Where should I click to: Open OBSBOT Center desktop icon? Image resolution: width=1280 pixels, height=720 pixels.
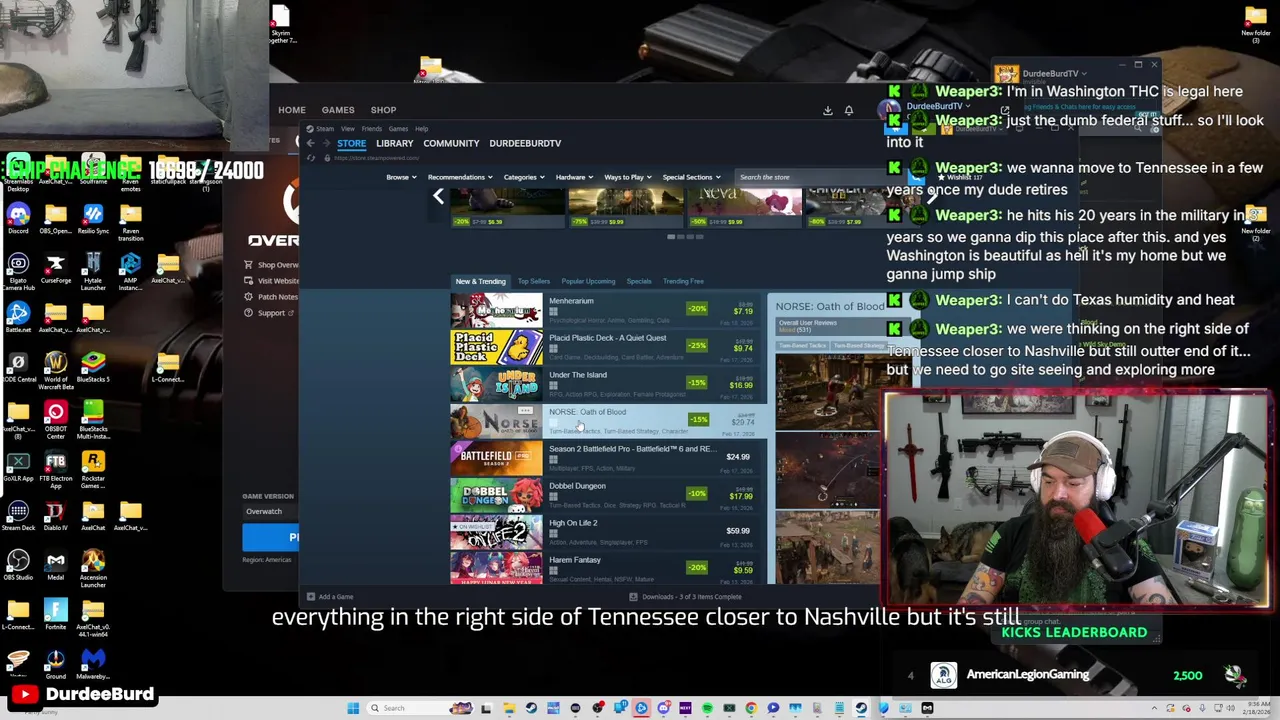pos(56,420)
